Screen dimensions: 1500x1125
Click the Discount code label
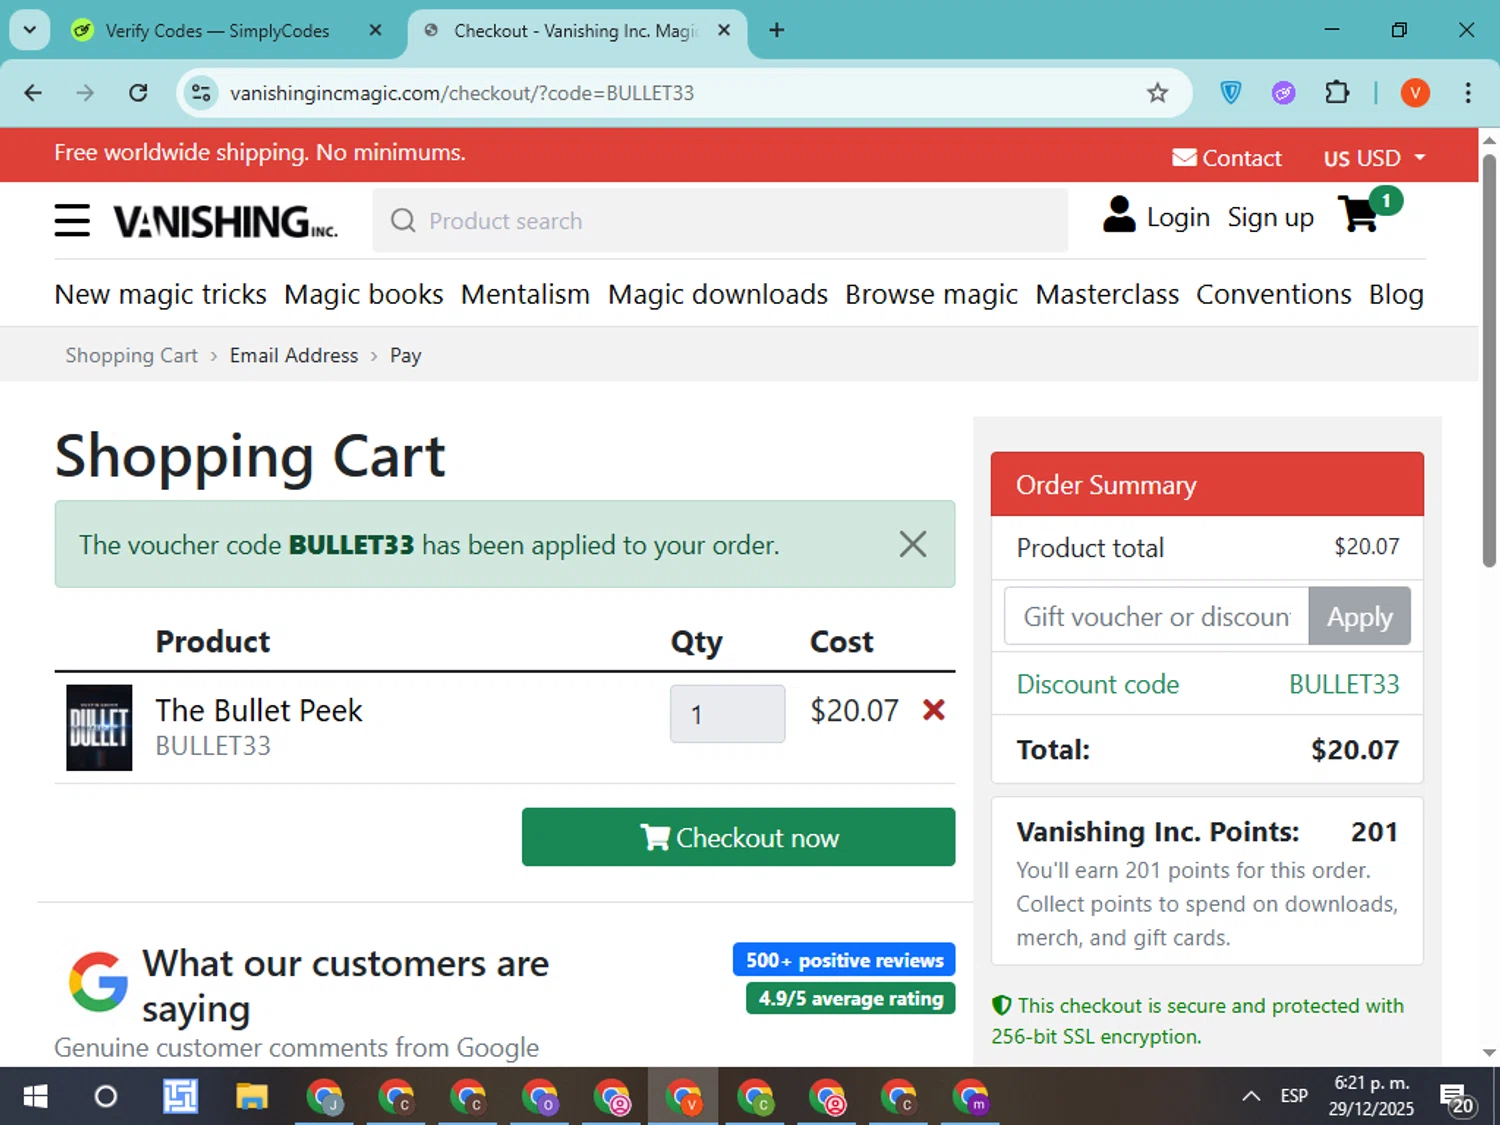coord(1098,684)
